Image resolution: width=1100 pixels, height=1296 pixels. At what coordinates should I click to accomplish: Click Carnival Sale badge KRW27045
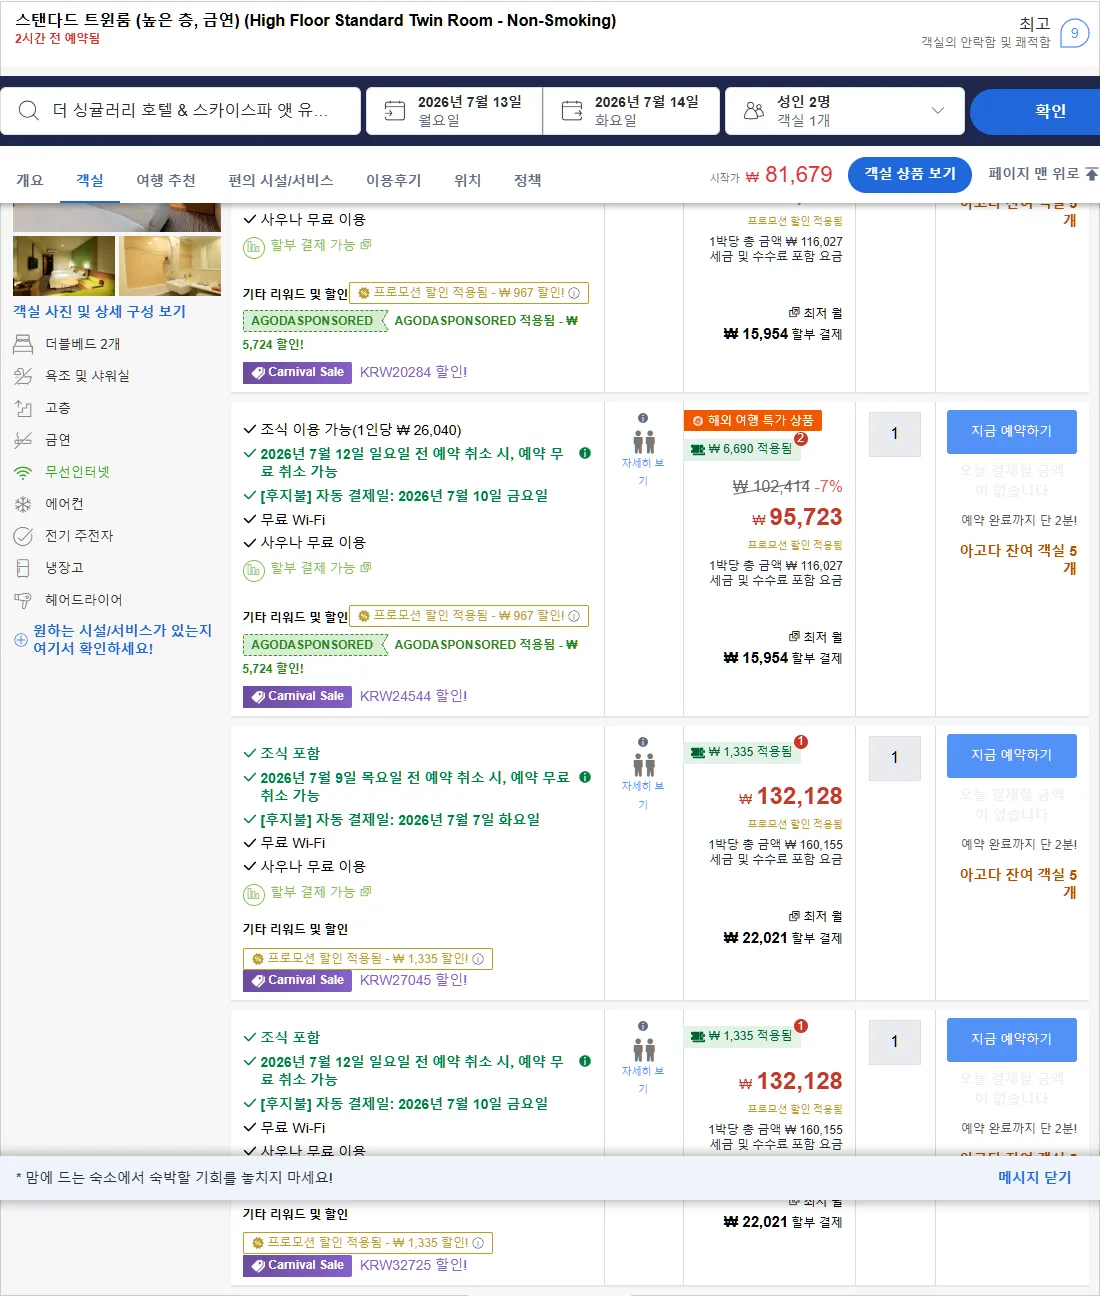pos(297,980)
